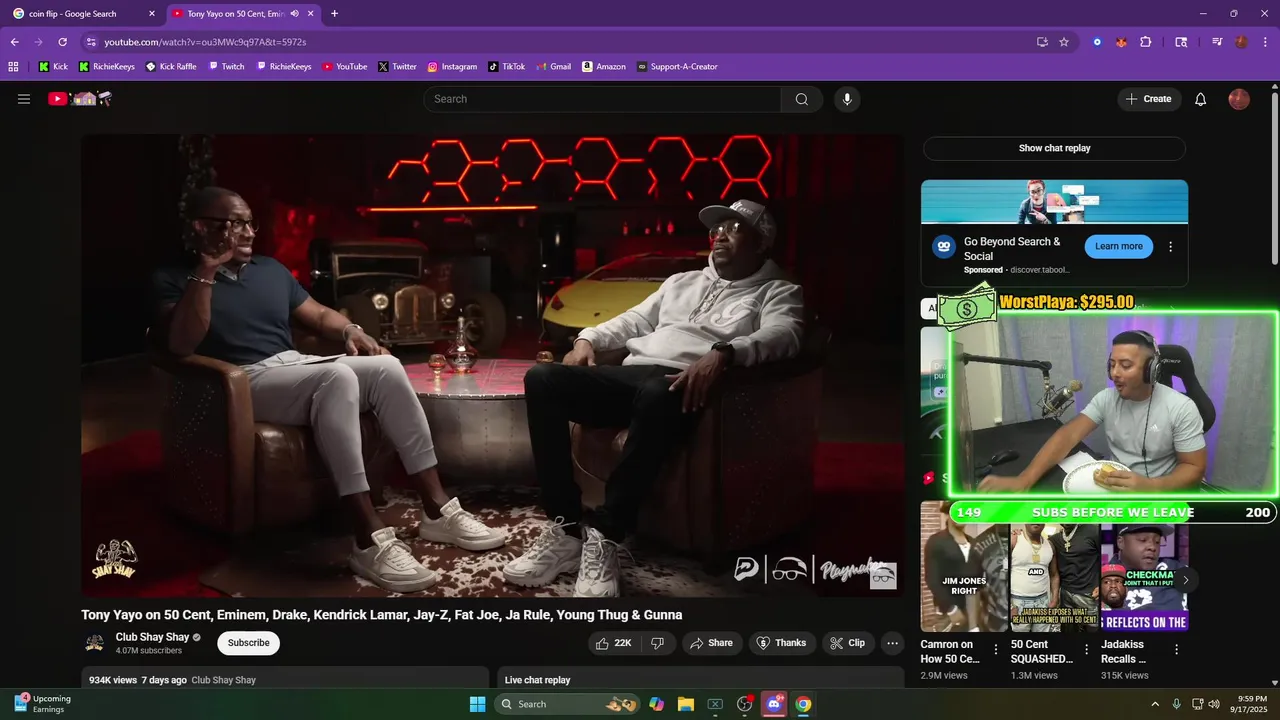1280x720 pixels.
Task: Show next recommended videos with arrow
Action: pyautogui.click(x=1185, y=580)
